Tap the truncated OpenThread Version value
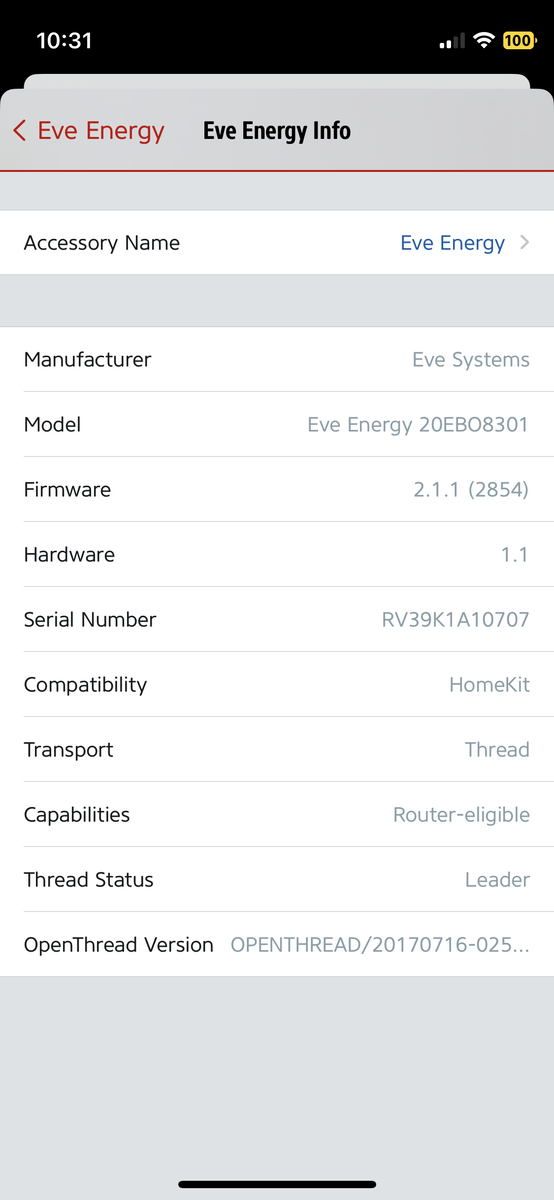The width and height of the screenshot is (554, 1200). coord(380,945)
